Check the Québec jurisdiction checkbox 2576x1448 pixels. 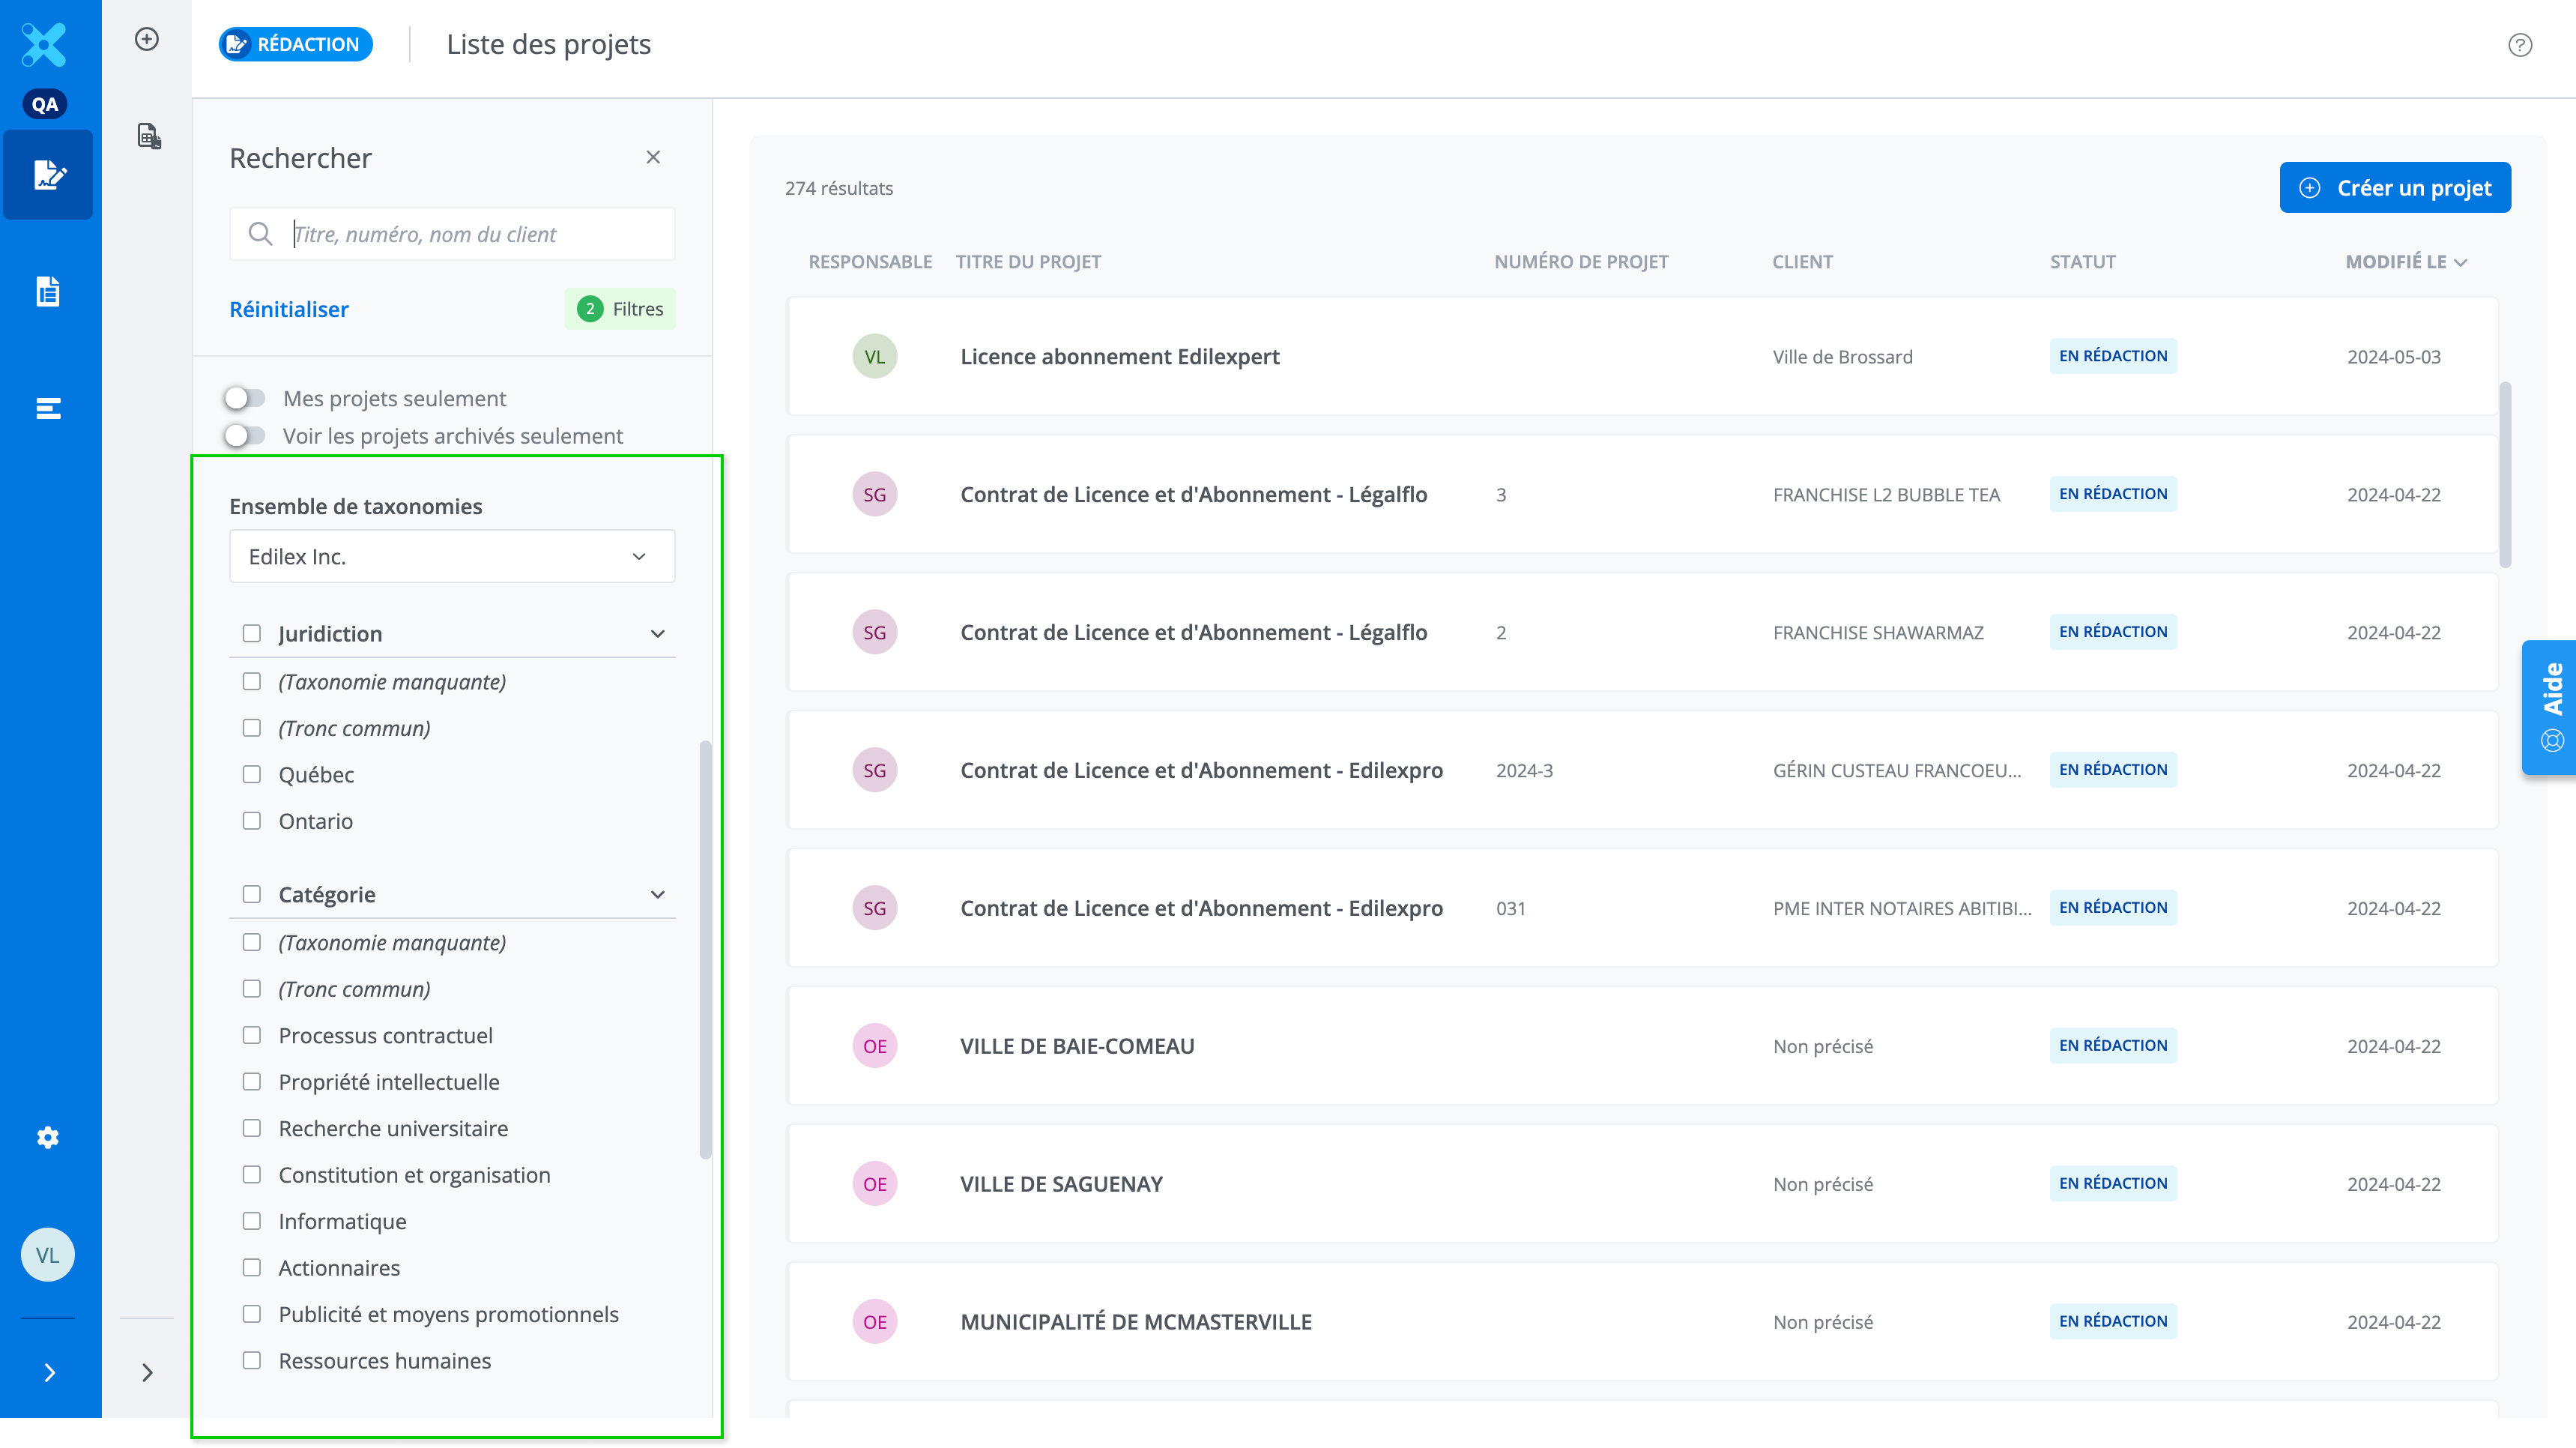252,774
